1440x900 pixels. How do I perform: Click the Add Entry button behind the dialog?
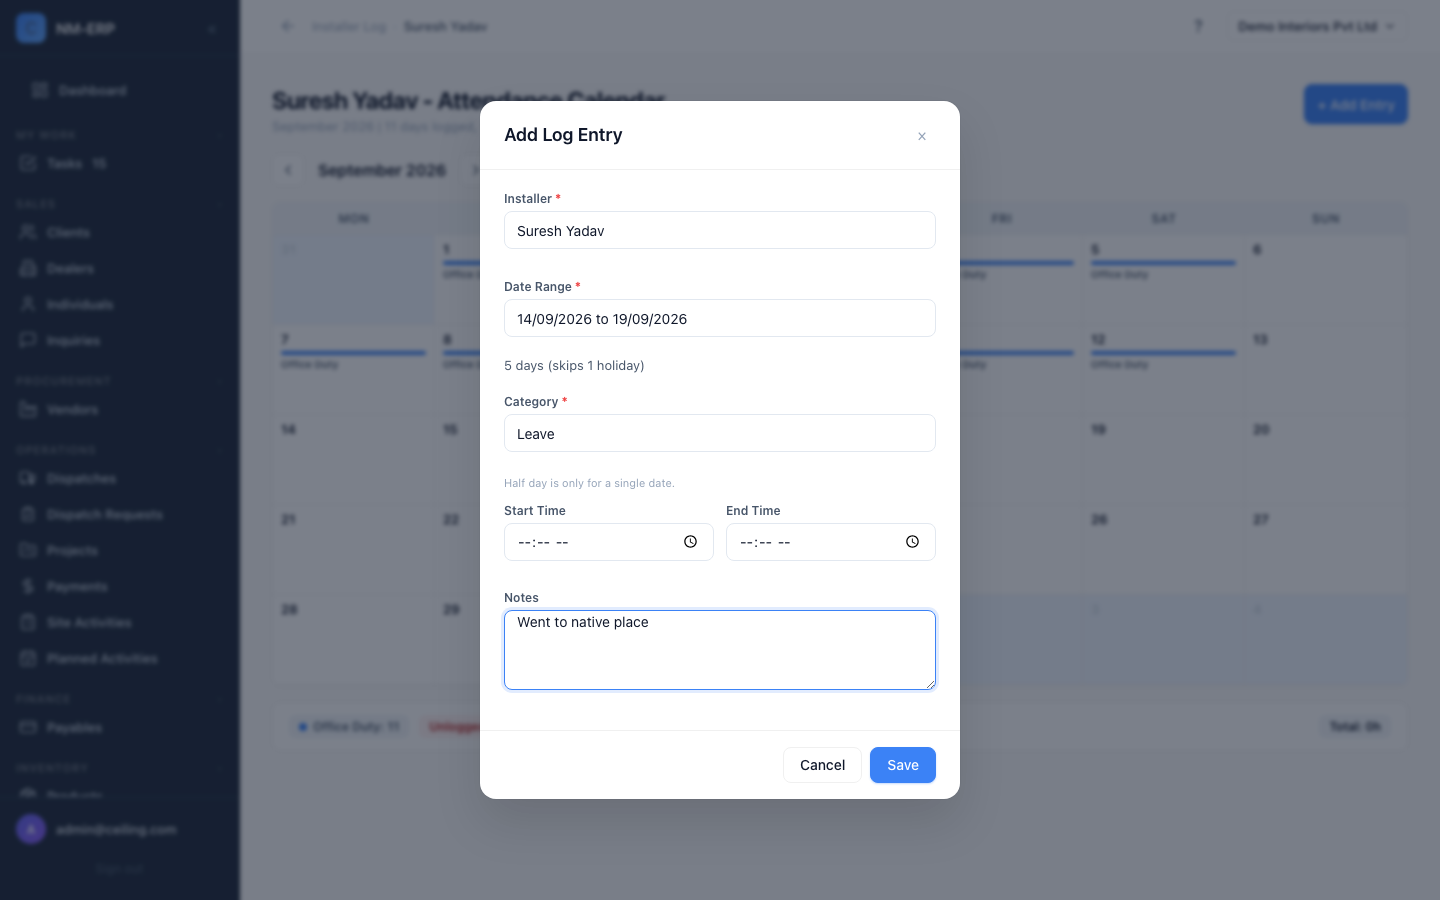1356,104
